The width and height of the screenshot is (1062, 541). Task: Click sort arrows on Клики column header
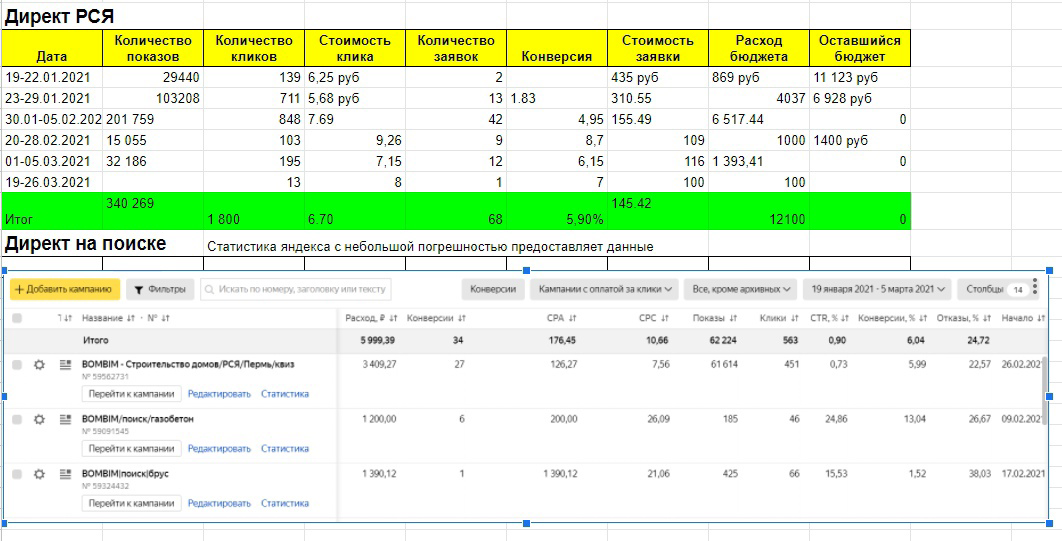792,318
